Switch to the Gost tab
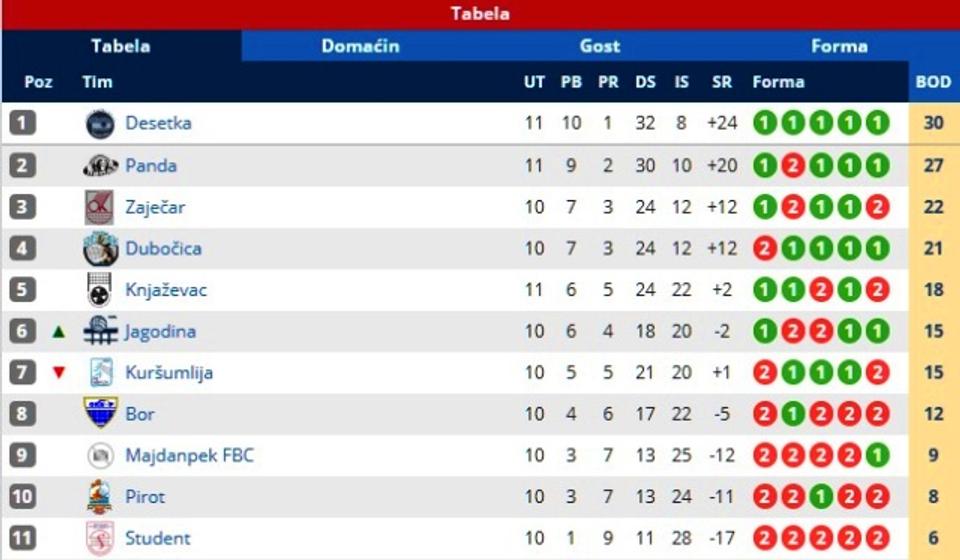The width and height of the screenshot is (960, 560). 600,46
